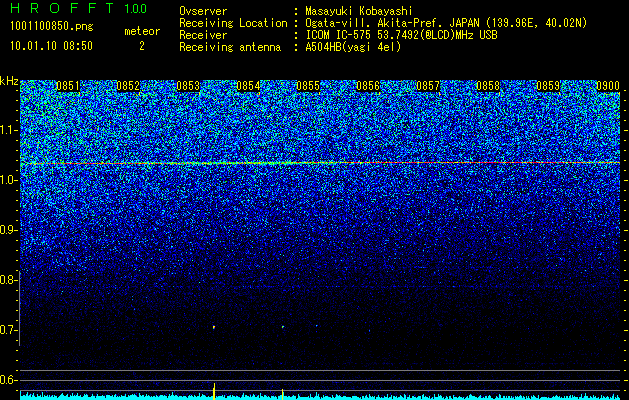Click the observer name Masayuki Kobayashi

(359, 11)
